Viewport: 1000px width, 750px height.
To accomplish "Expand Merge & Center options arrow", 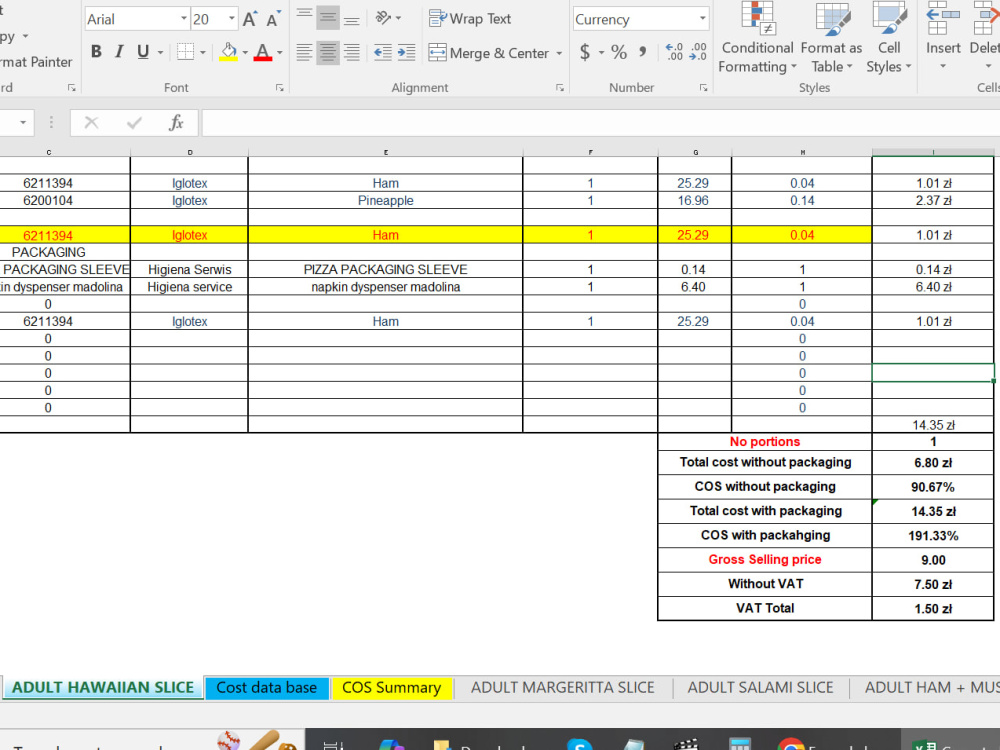I will 559,53.
